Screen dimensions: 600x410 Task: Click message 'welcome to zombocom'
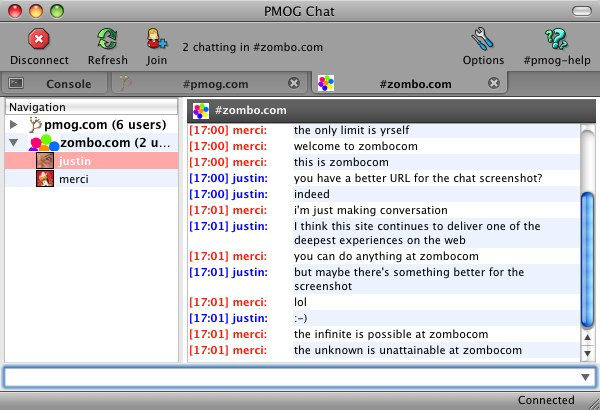pos(355,146)
